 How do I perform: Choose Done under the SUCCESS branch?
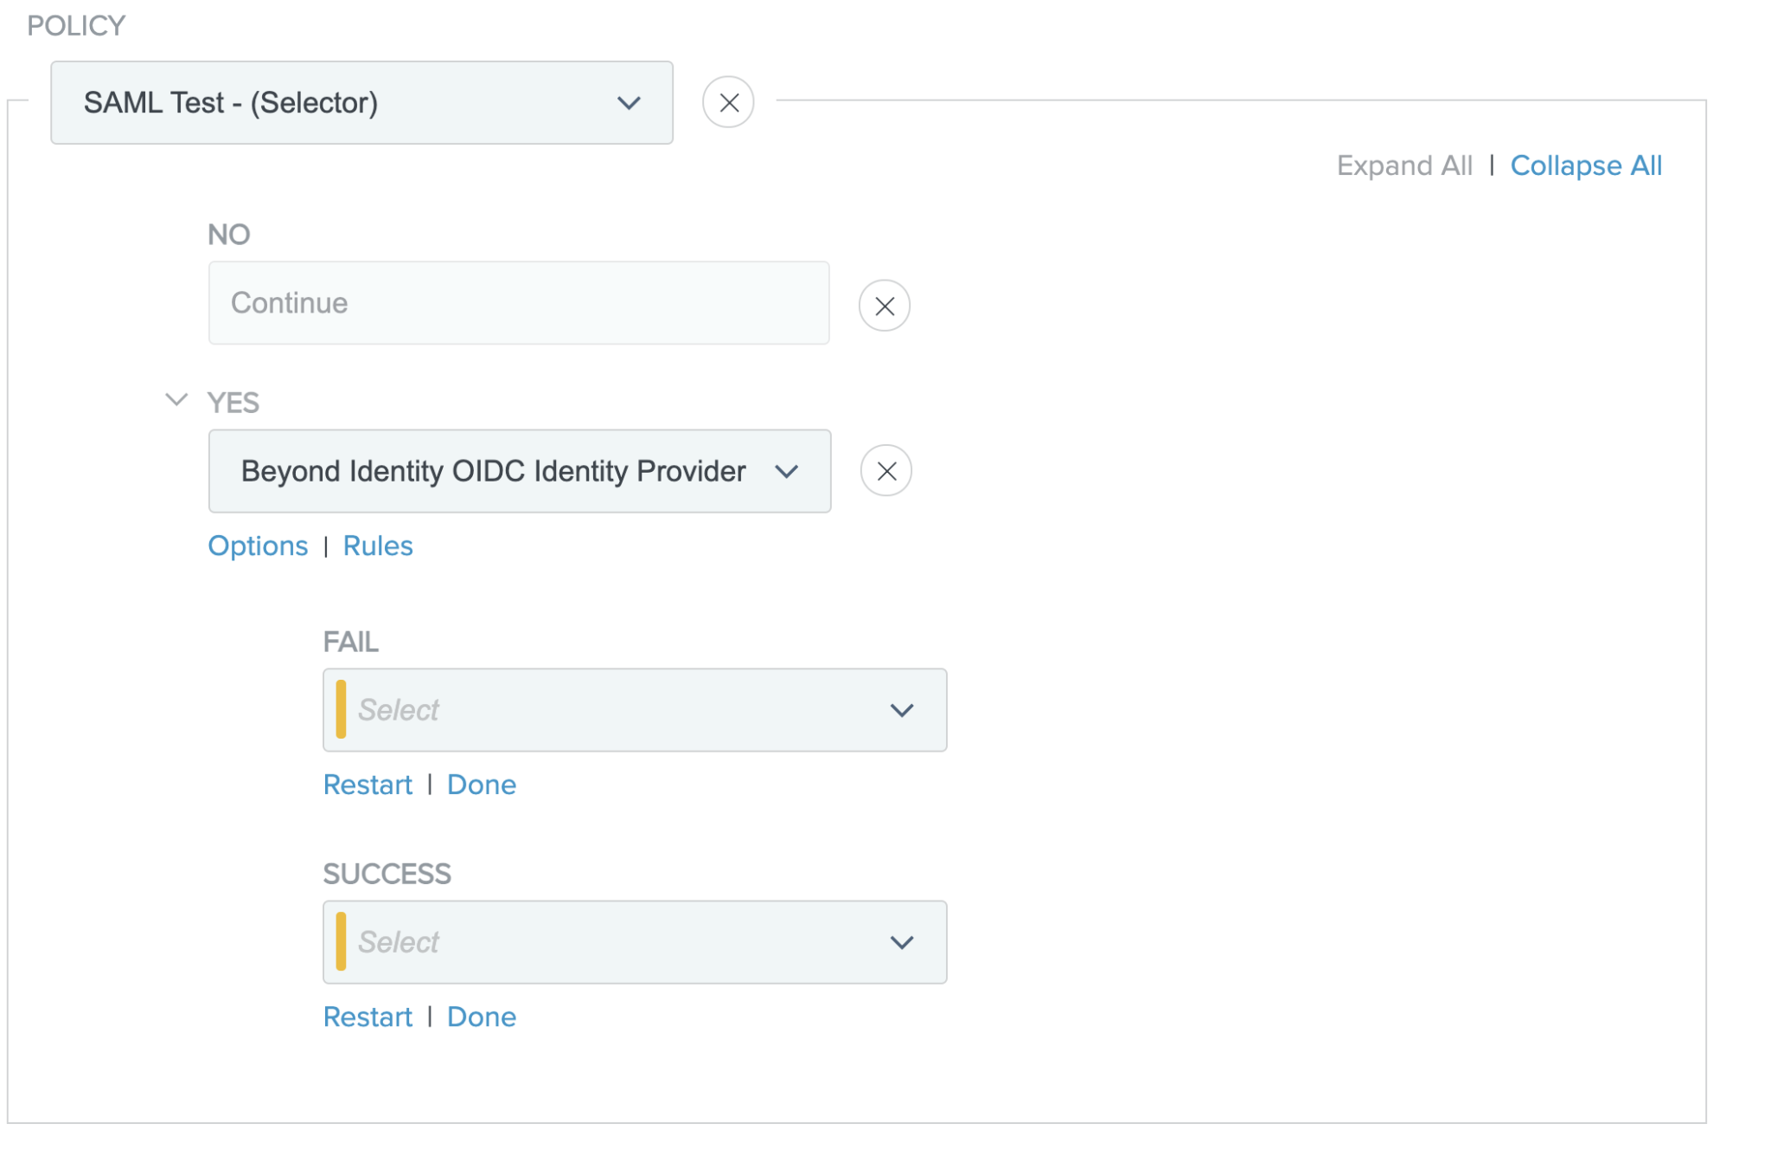[481, 1017]
